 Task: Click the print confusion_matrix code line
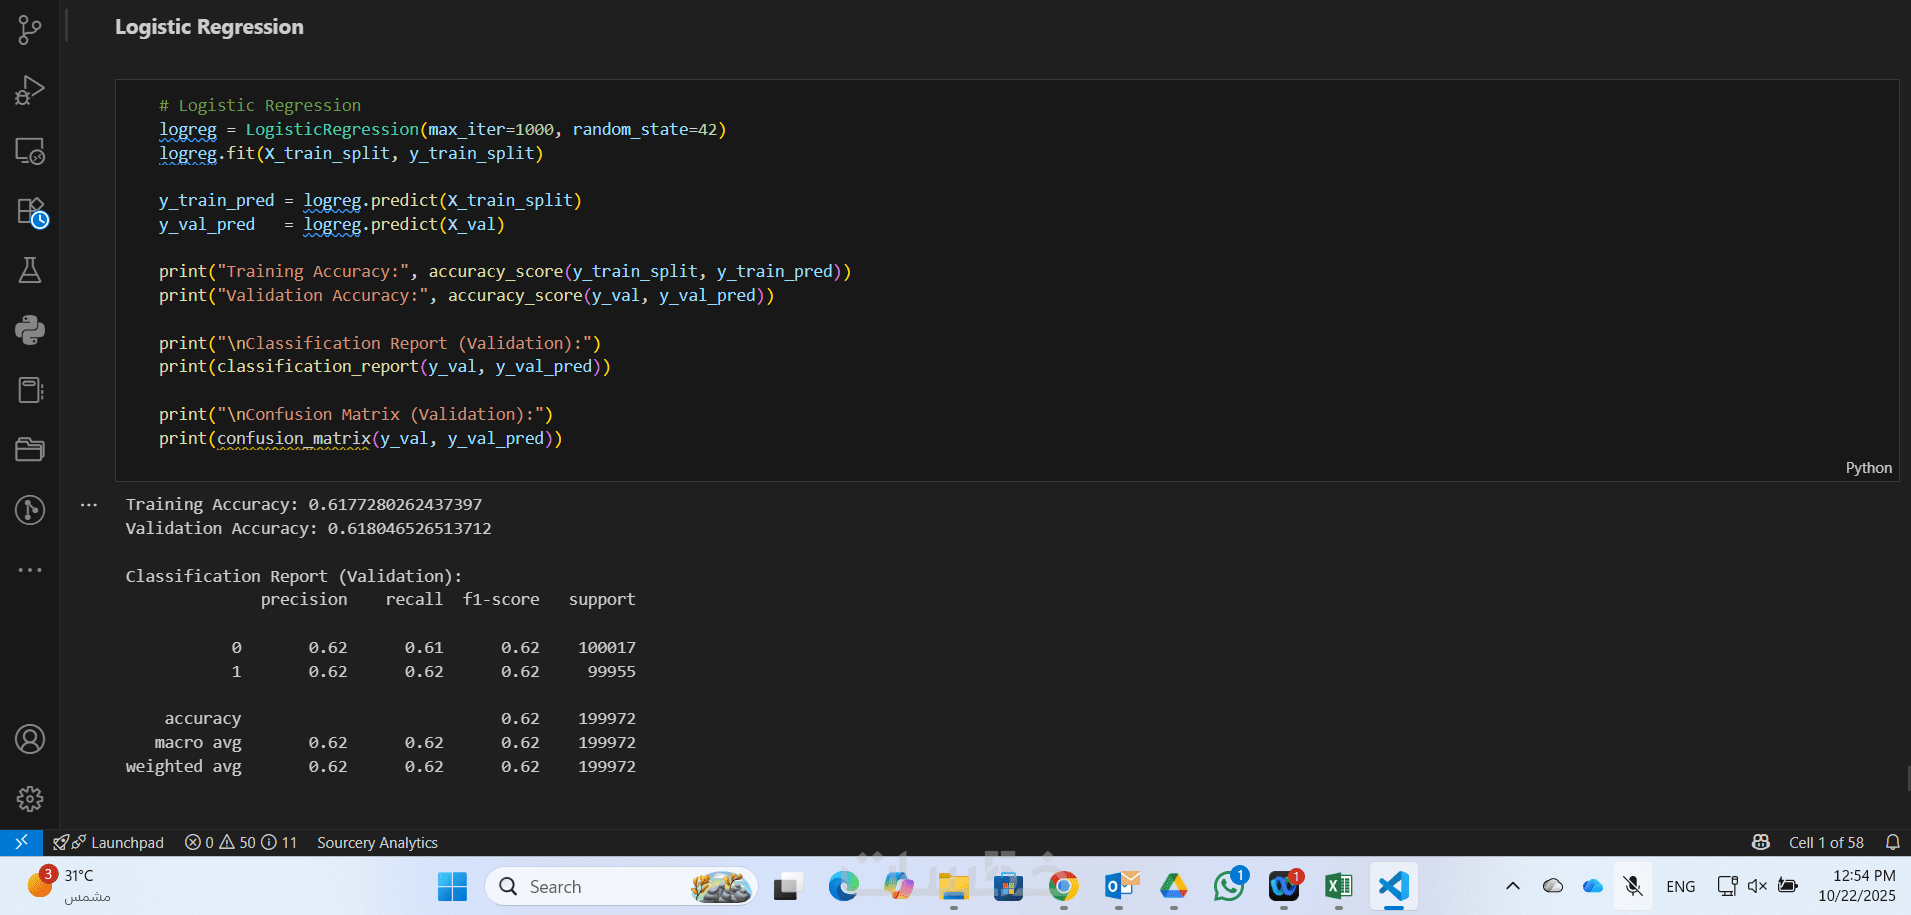point(360,438)
